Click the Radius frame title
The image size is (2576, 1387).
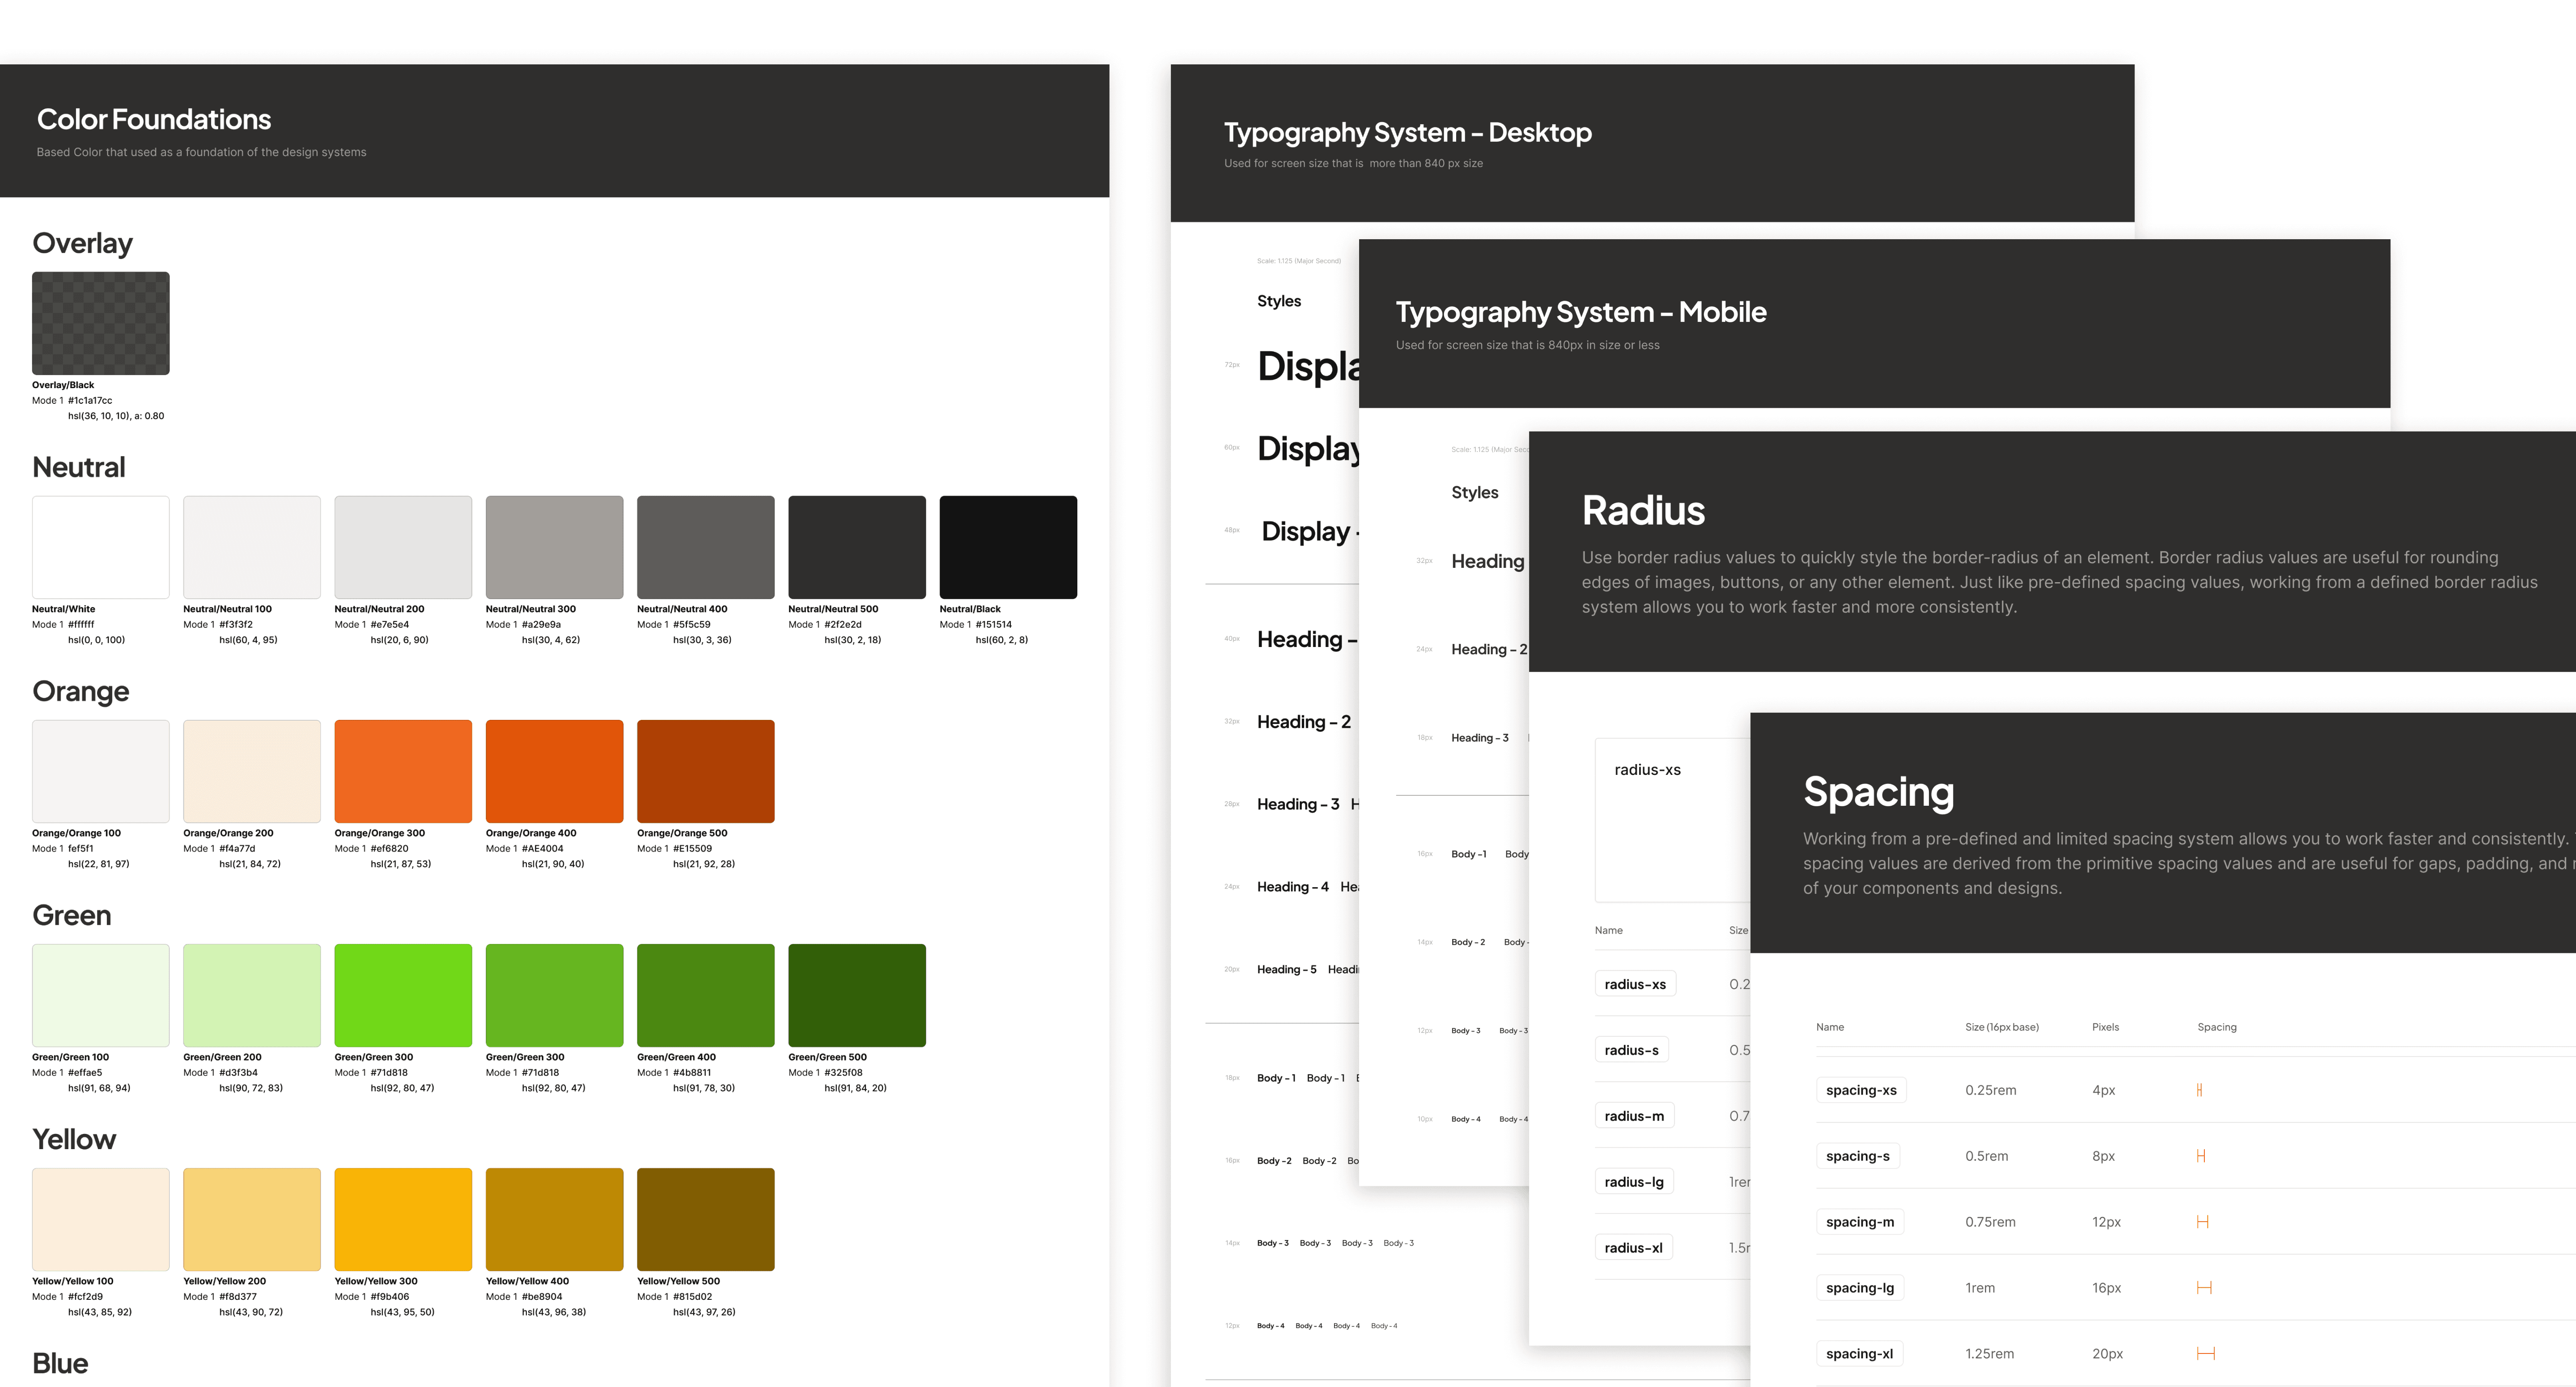[1643, 511]
